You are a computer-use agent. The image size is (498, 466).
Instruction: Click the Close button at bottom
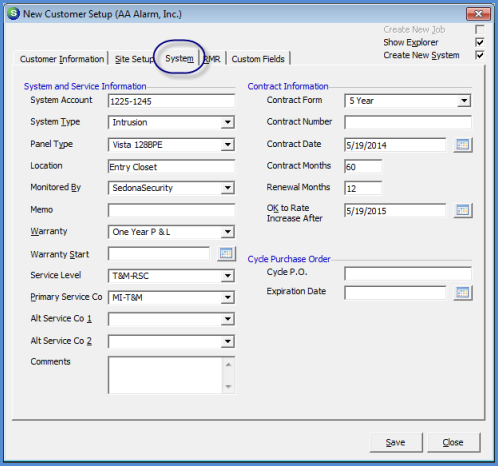453,442
